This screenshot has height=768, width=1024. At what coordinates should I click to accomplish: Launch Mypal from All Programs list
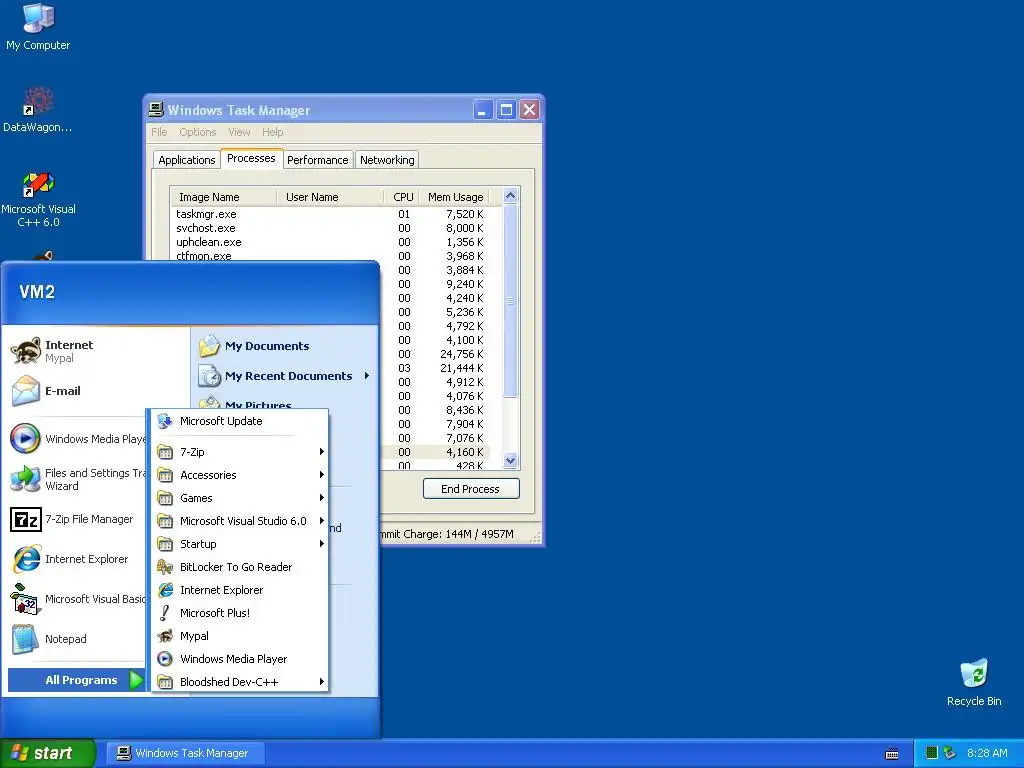coord(240,635)
